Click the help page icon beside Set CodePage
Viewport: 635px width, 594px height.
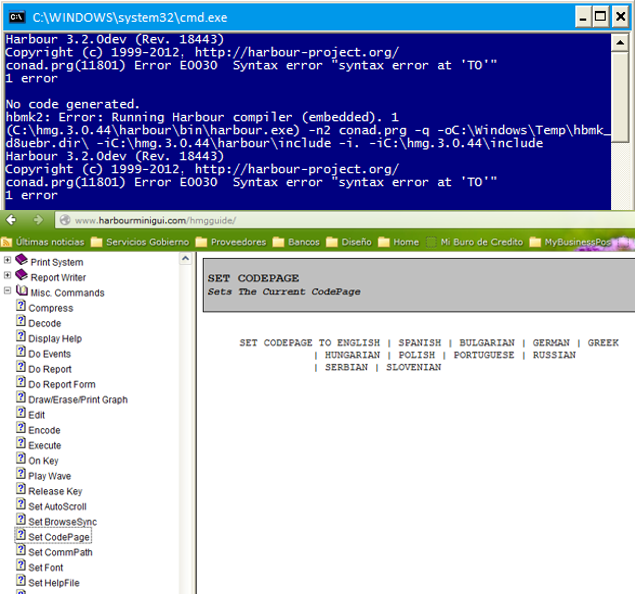[x=21, y=534]
